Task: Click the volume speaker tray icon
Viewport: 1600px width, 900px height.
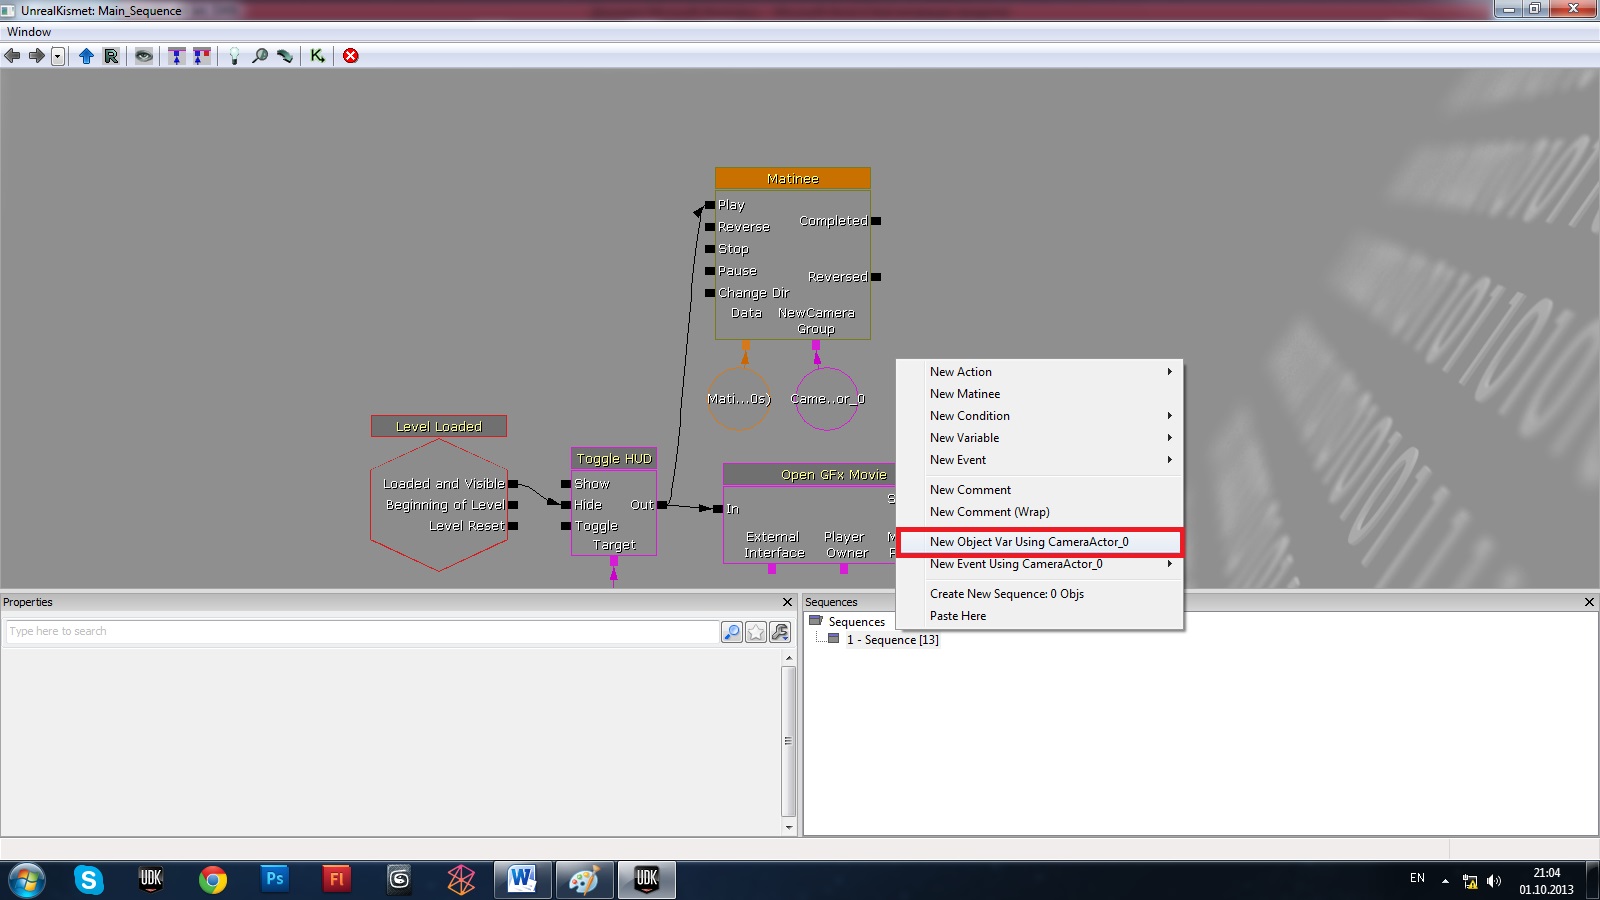Action: tap(1494, 881)
